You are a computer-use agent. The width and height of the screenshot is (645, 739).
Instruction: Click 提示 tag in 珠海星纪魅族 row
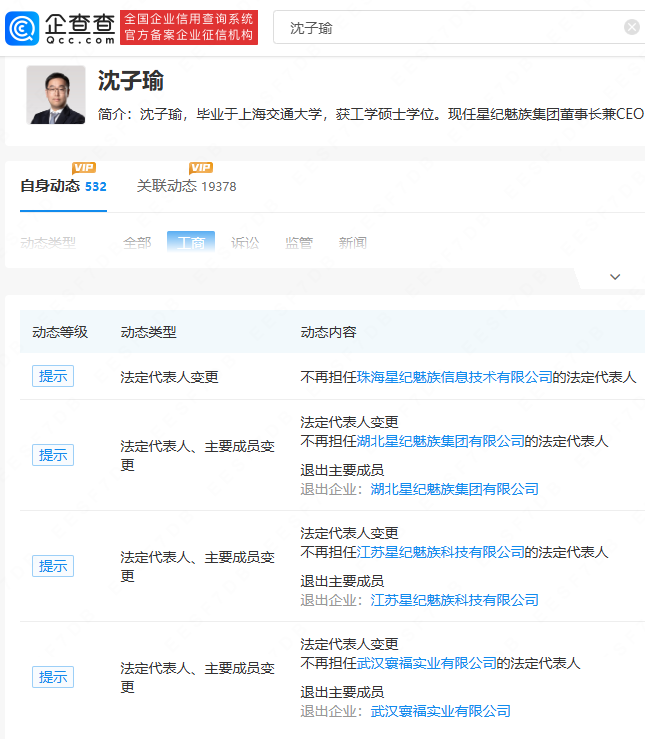(x=53, y=376)
